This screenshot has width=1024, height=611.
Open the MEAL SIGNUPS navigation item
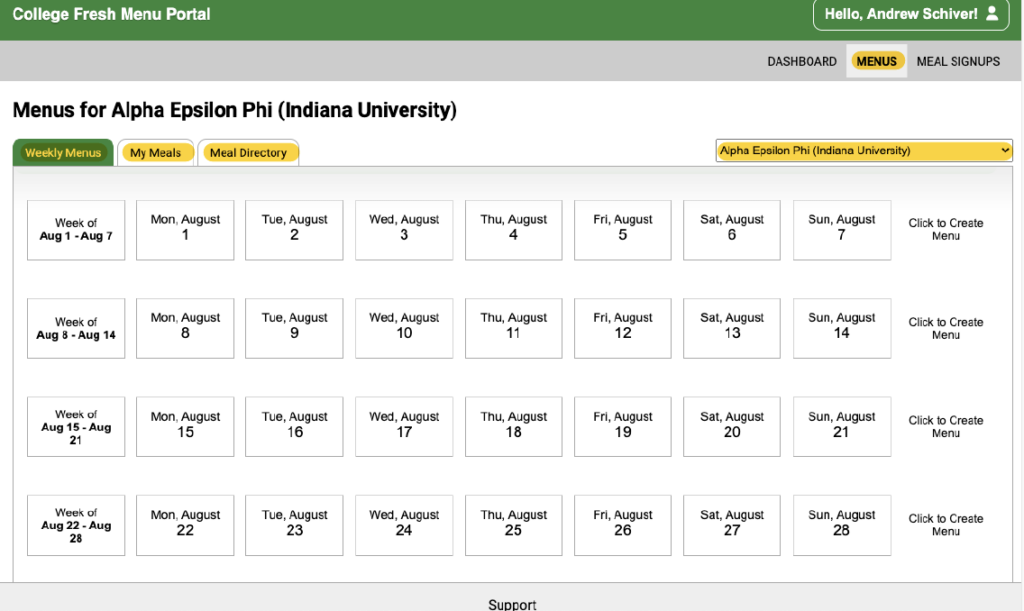pos(958,61)
